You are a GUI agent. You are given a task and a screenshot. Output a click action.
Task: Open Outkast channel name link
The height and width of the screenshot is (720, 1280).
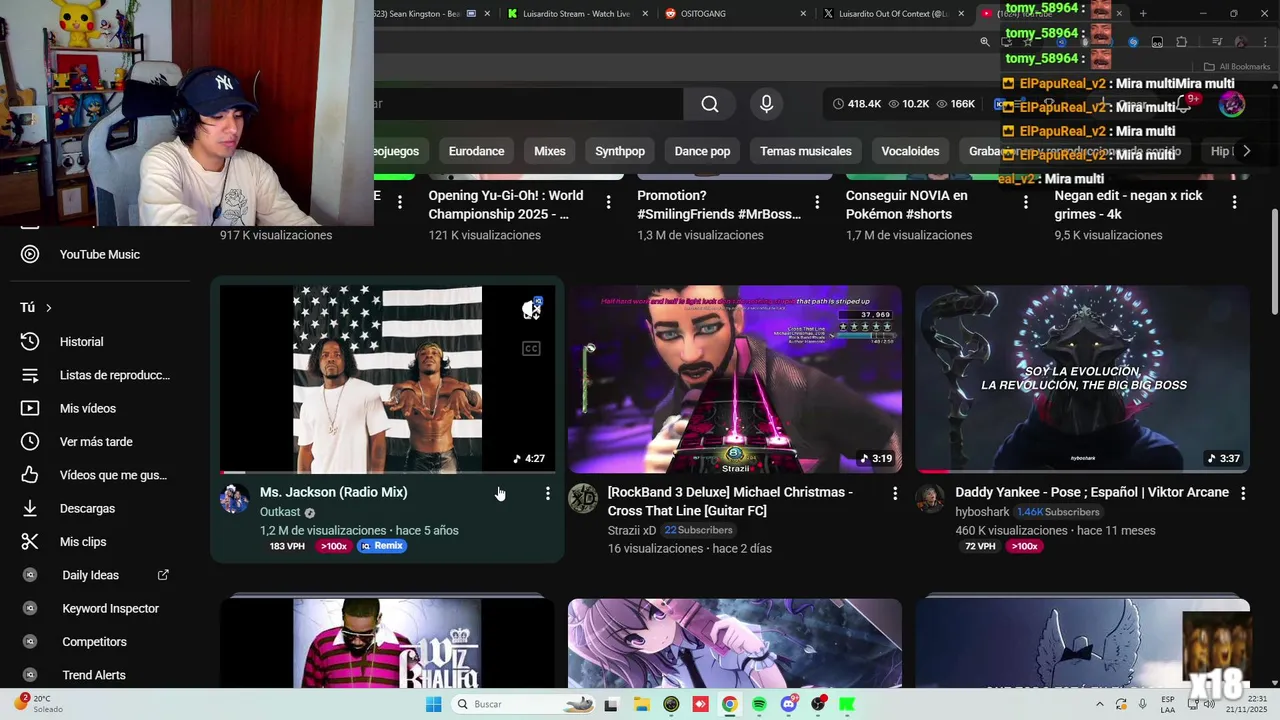280,512
